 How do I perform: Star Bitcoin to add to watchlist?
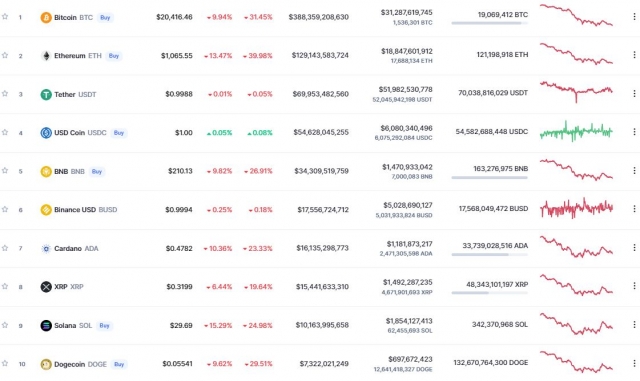(5, 17)
